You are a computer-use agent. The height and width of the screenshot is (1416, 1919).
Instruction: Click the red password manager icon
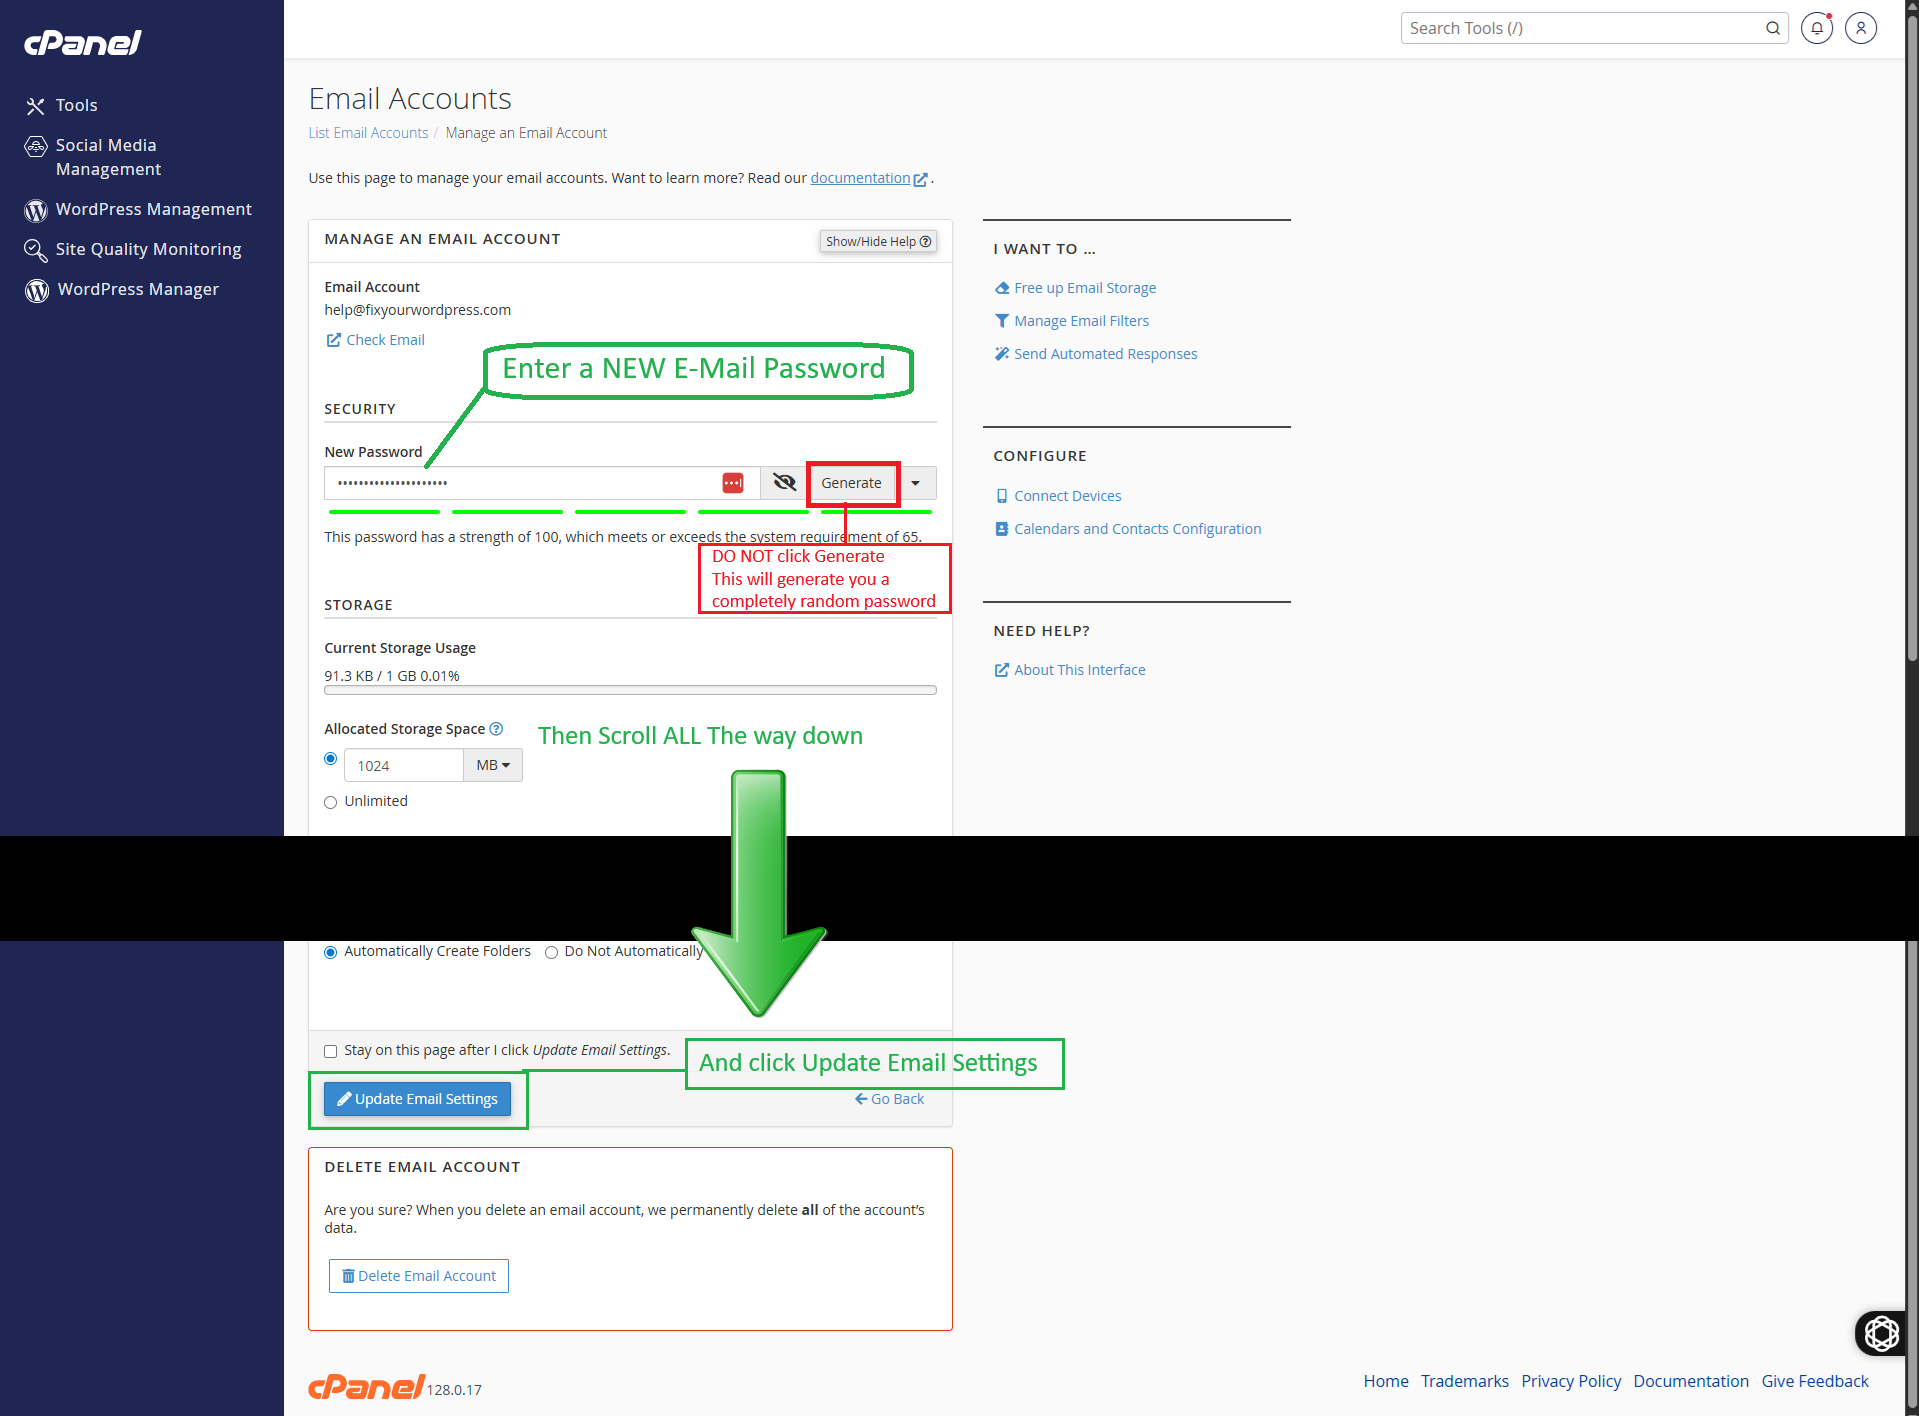pyautogui.click(x=733, y=483)
